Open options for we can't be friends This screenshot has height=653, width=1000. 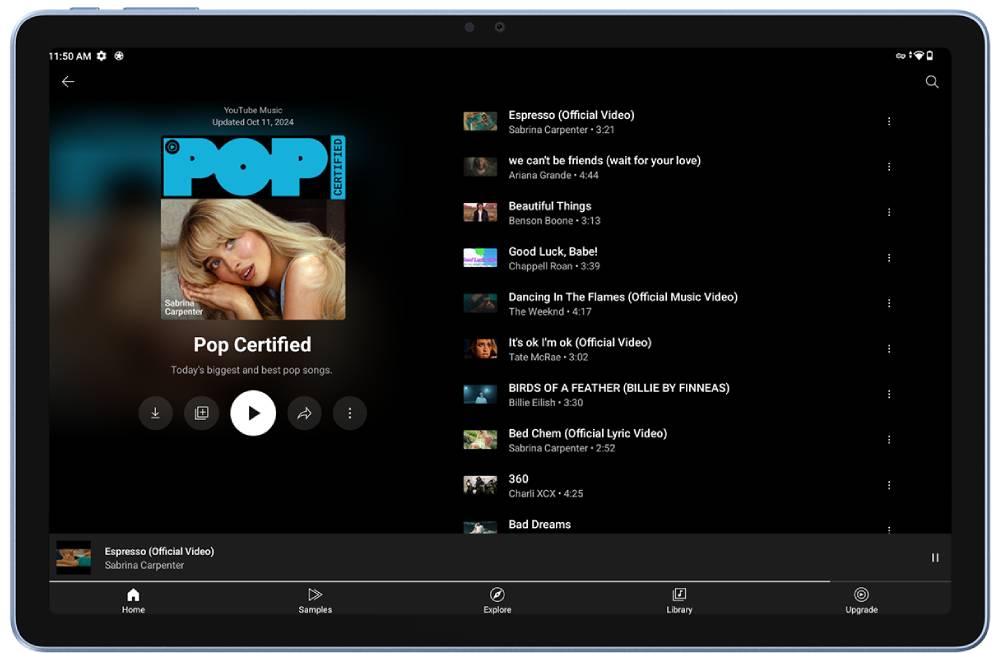click(x=889, y=166)
